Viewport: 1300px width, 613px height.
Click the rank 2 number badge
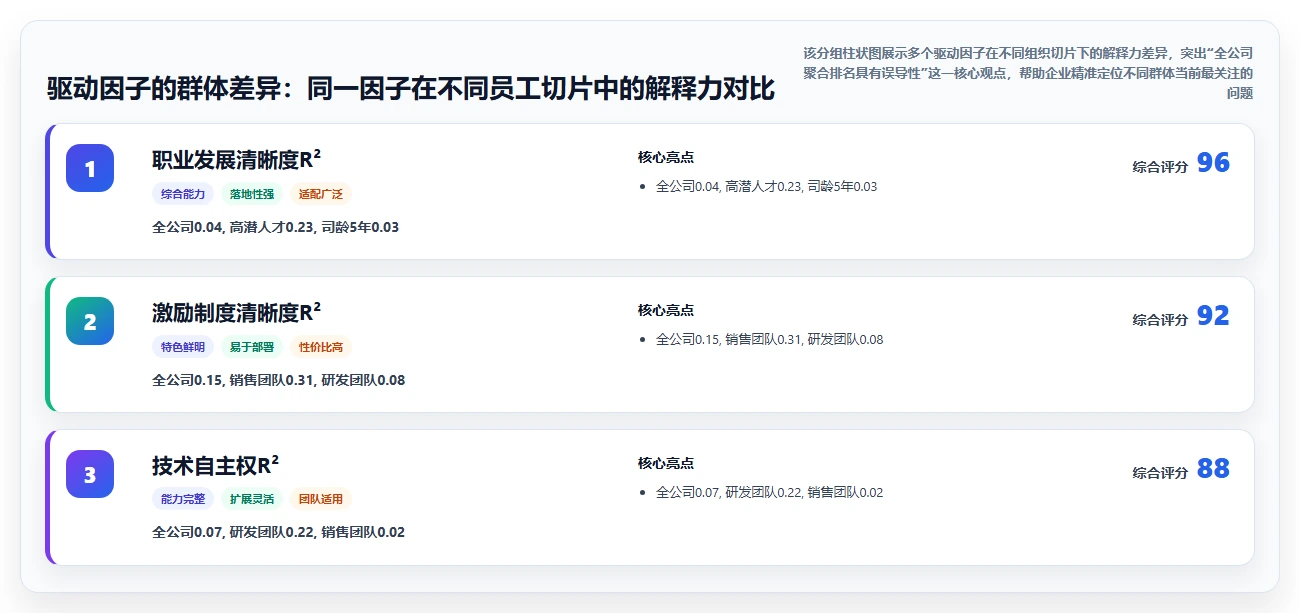point(90,321)
